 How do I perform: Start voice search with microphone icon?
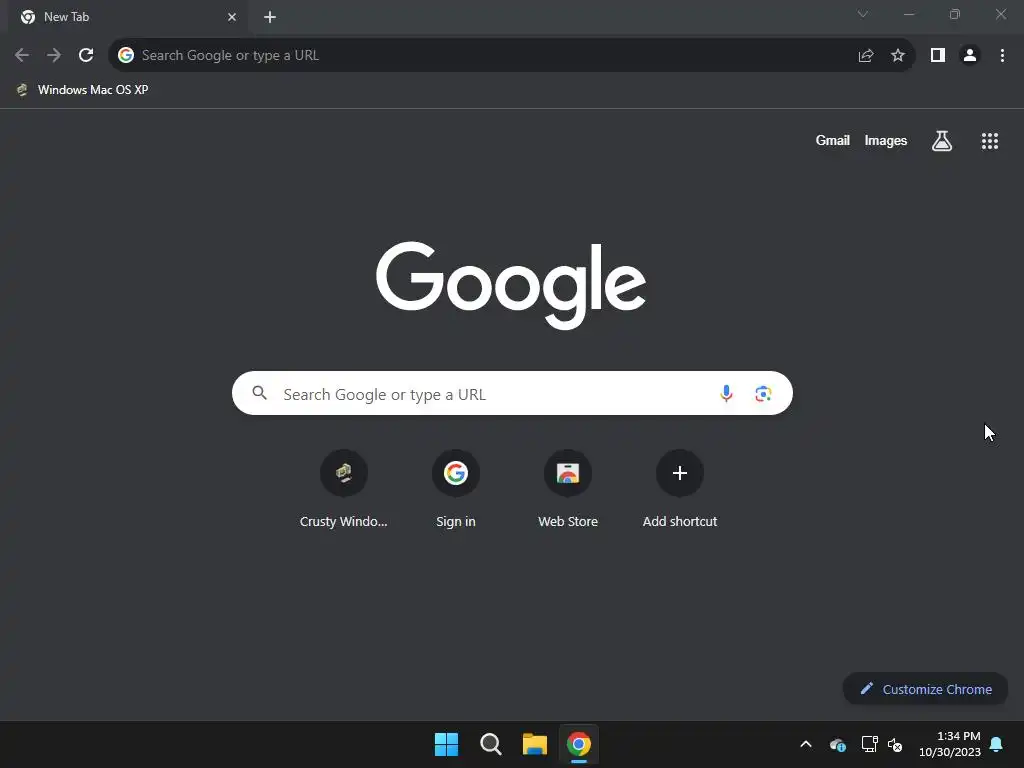coord(726,393)
